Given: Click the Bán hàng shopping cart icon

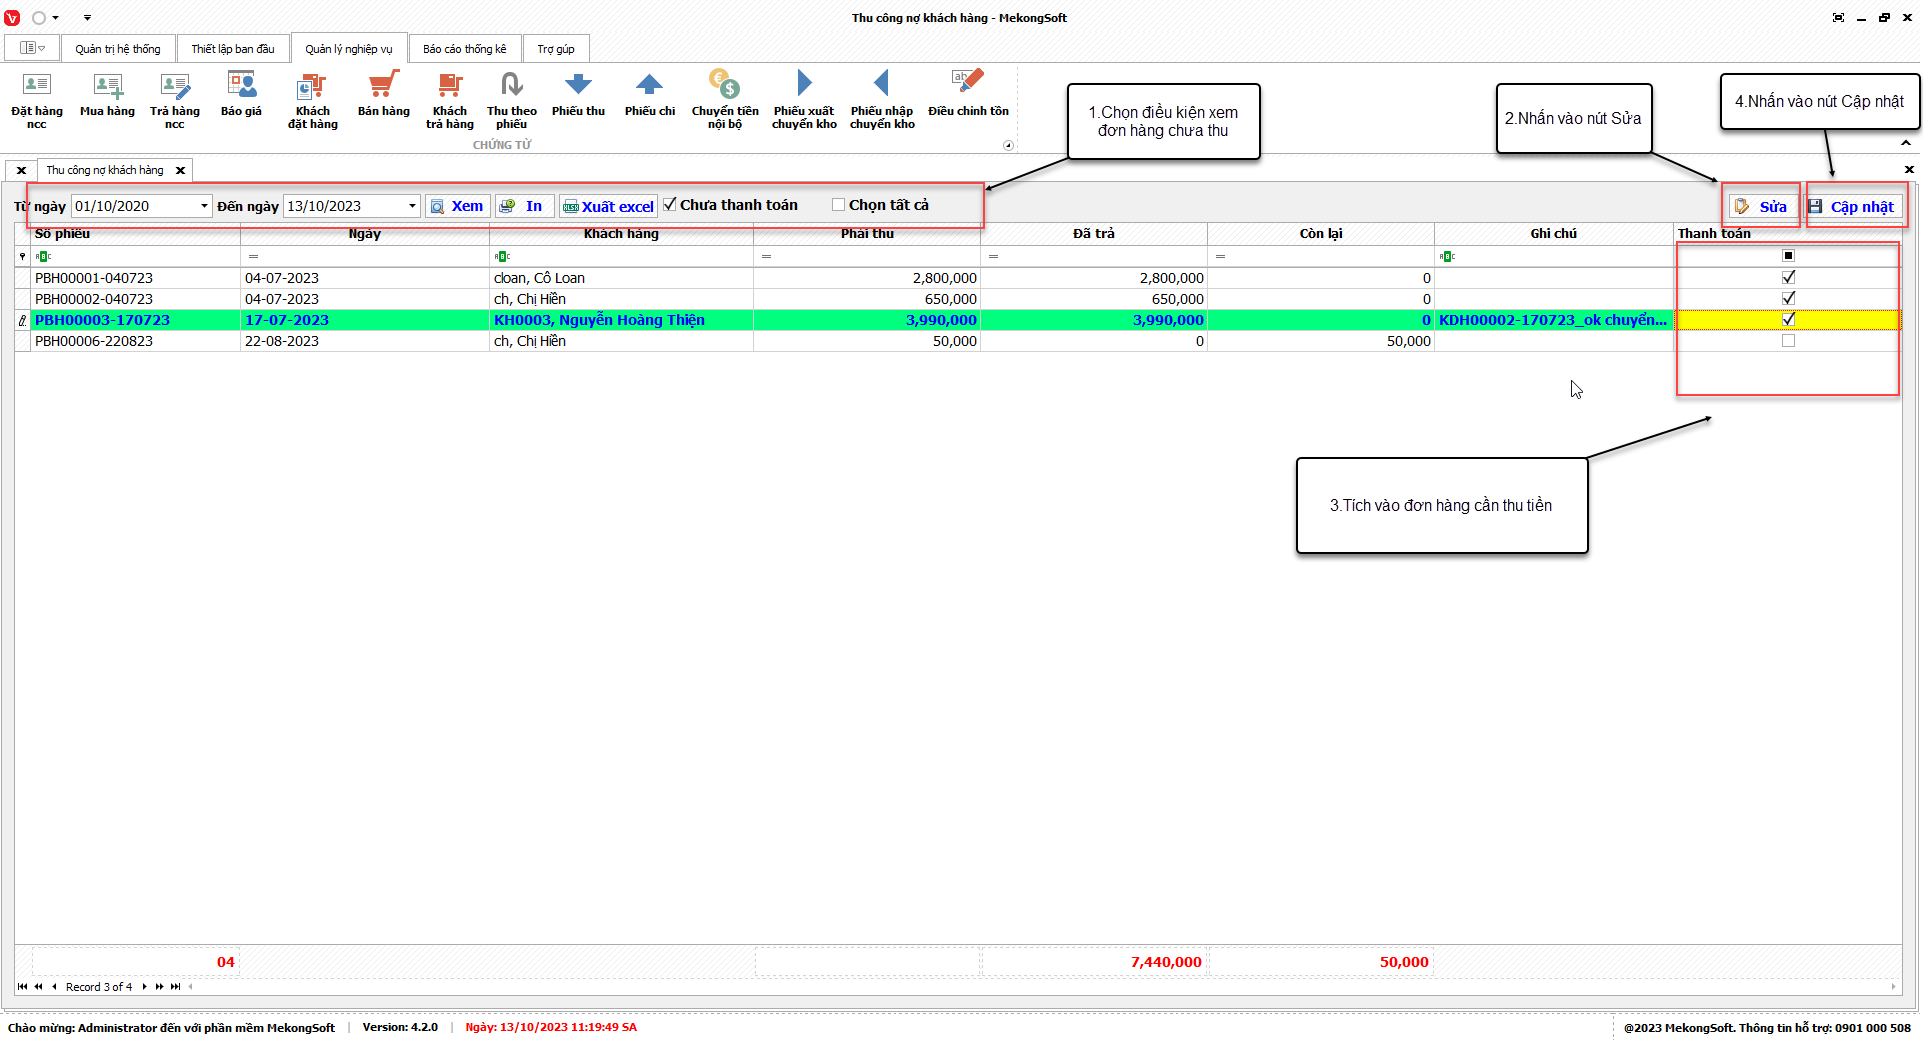Looking at the screenshot, I should point(384,95).
